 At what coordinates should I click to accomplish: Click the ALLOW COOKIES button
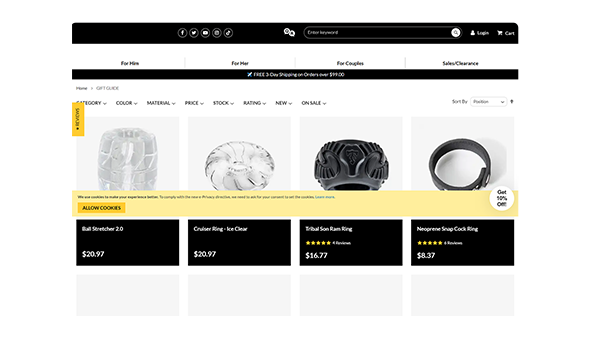point(102,208)
